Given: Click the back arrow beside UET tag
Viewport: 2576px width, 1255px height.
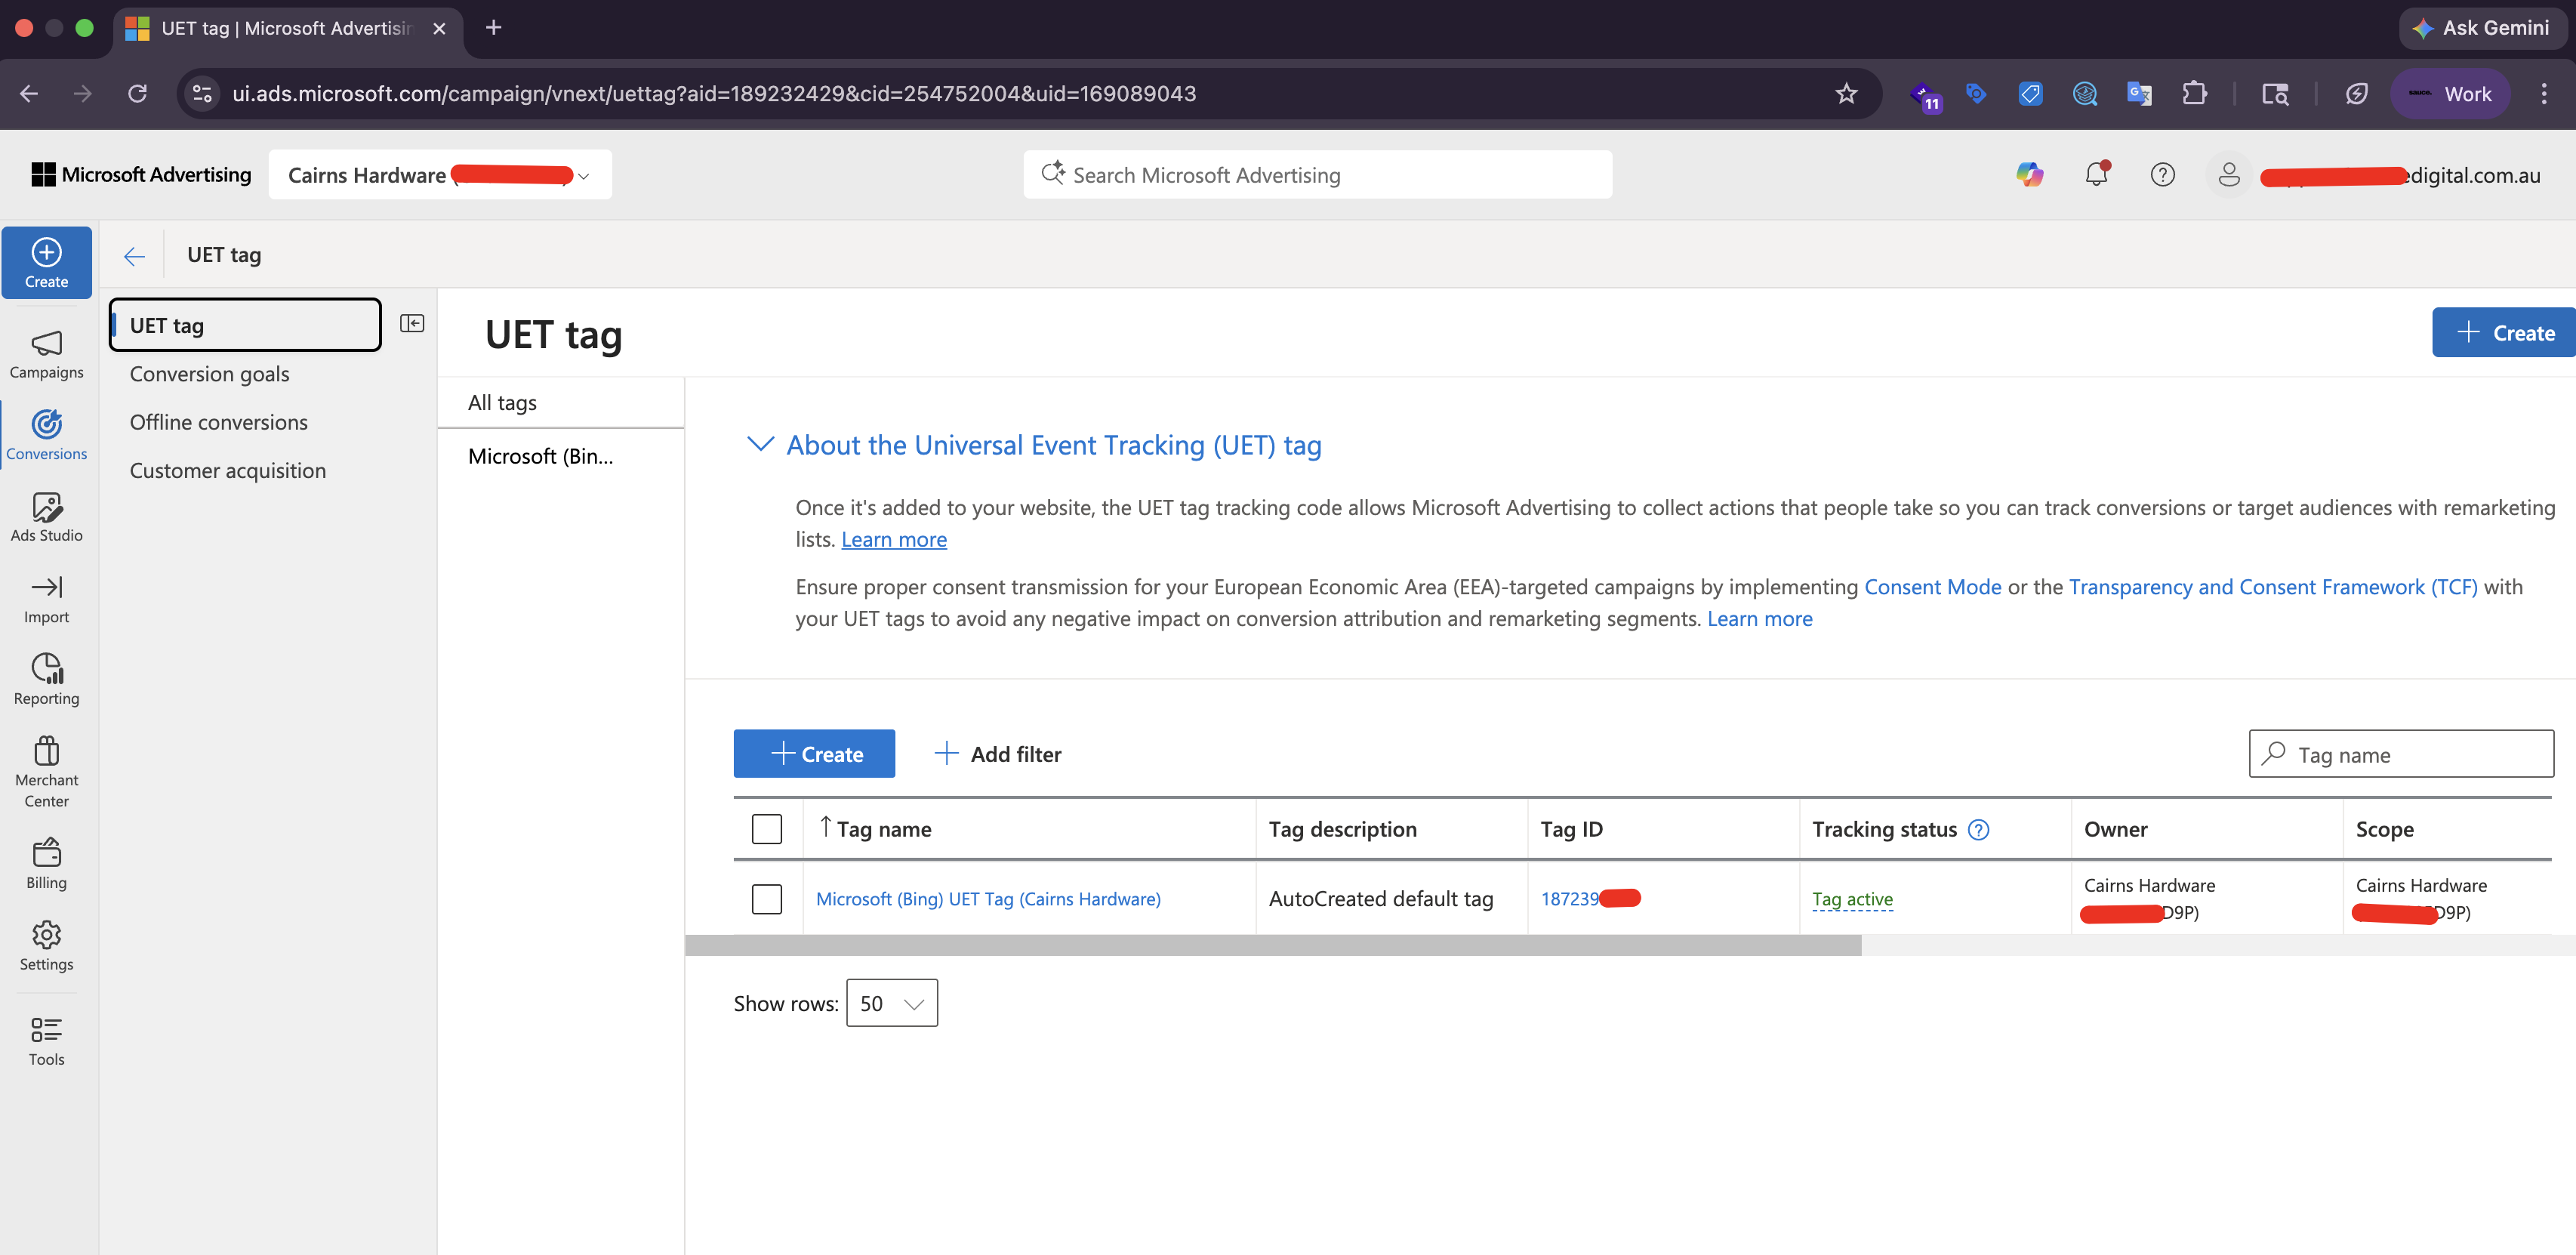Looking at the screenshot, I should (134, 256).
